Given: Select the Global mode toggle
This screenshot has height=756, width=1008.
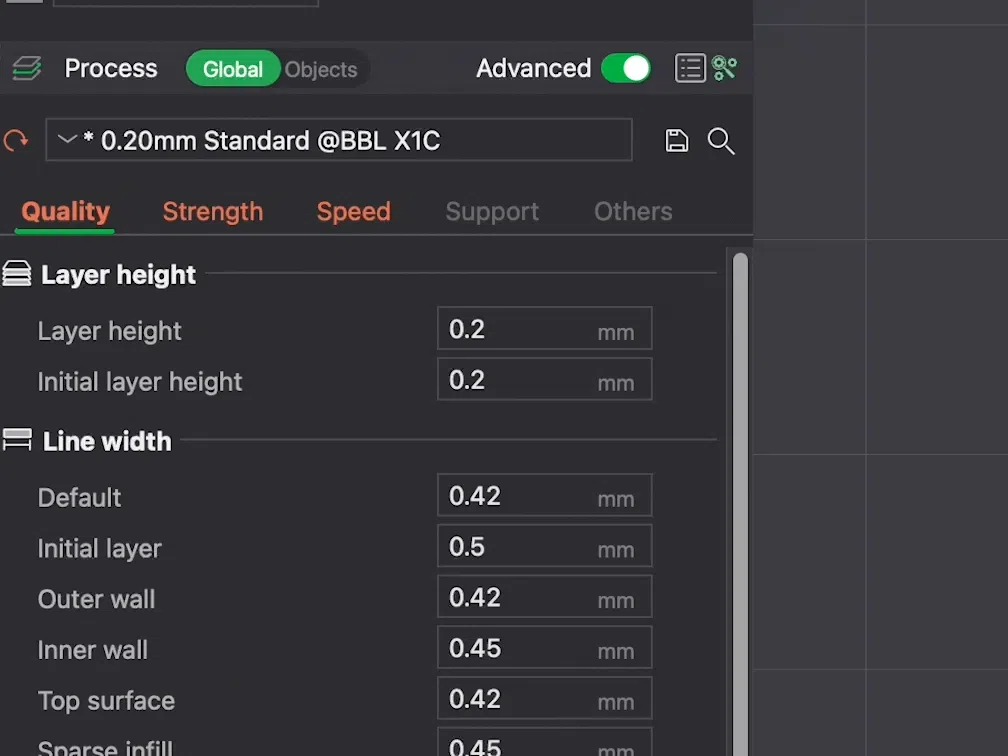Looking at the screenshot, I should point(233,69).
